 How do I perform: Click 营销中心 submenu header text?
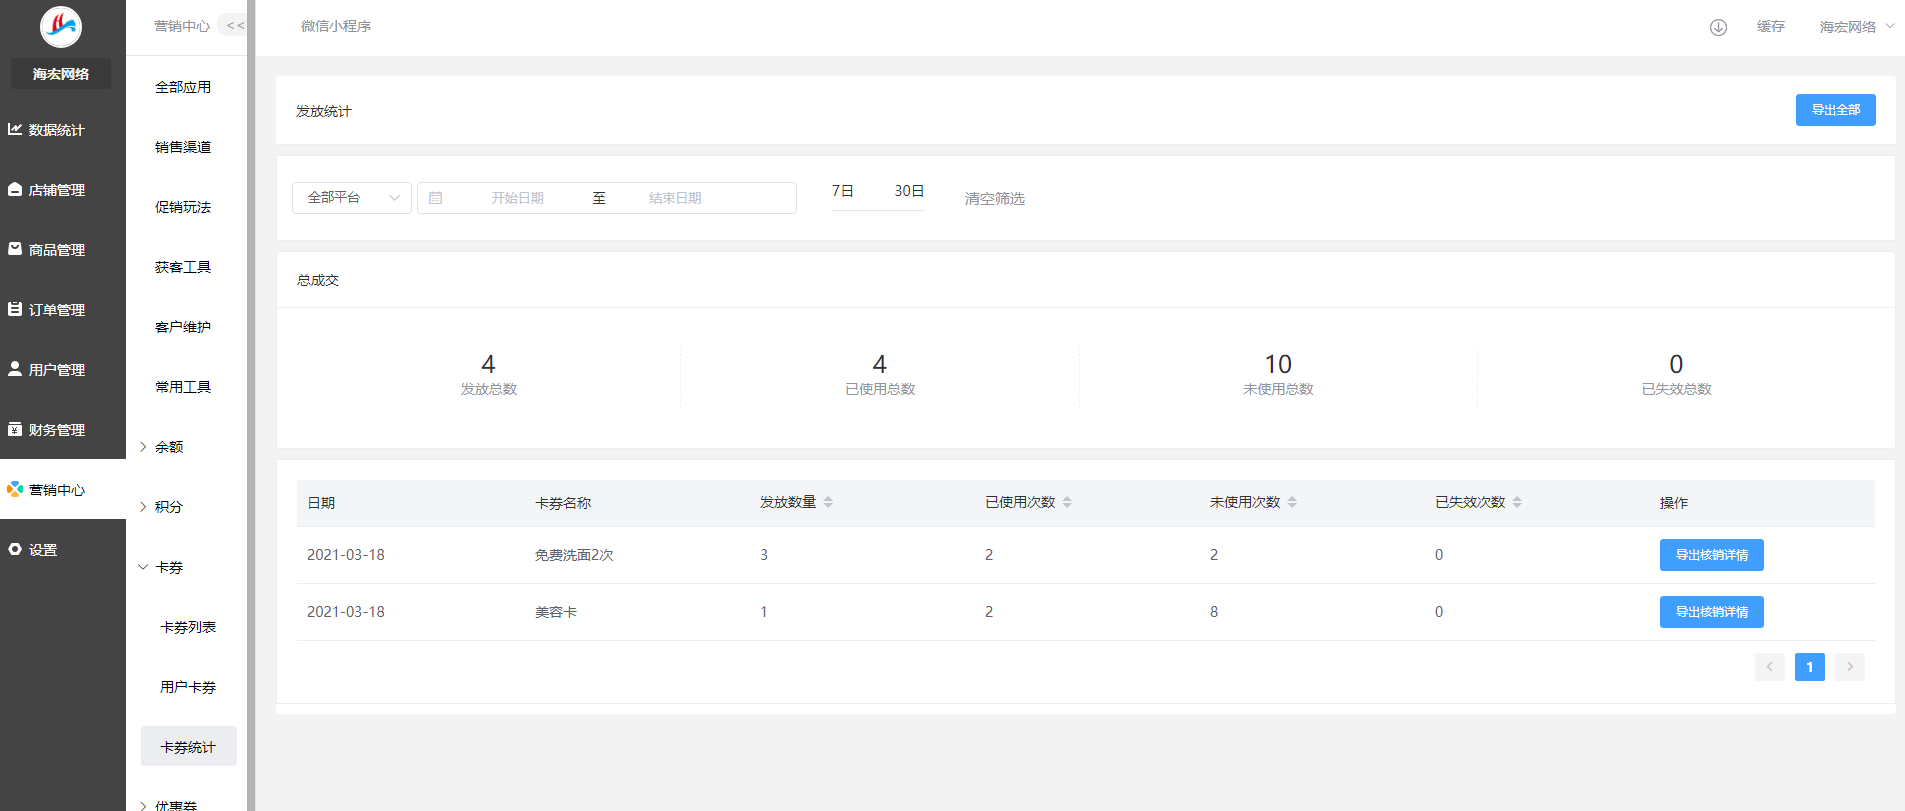tap(182, 26)
